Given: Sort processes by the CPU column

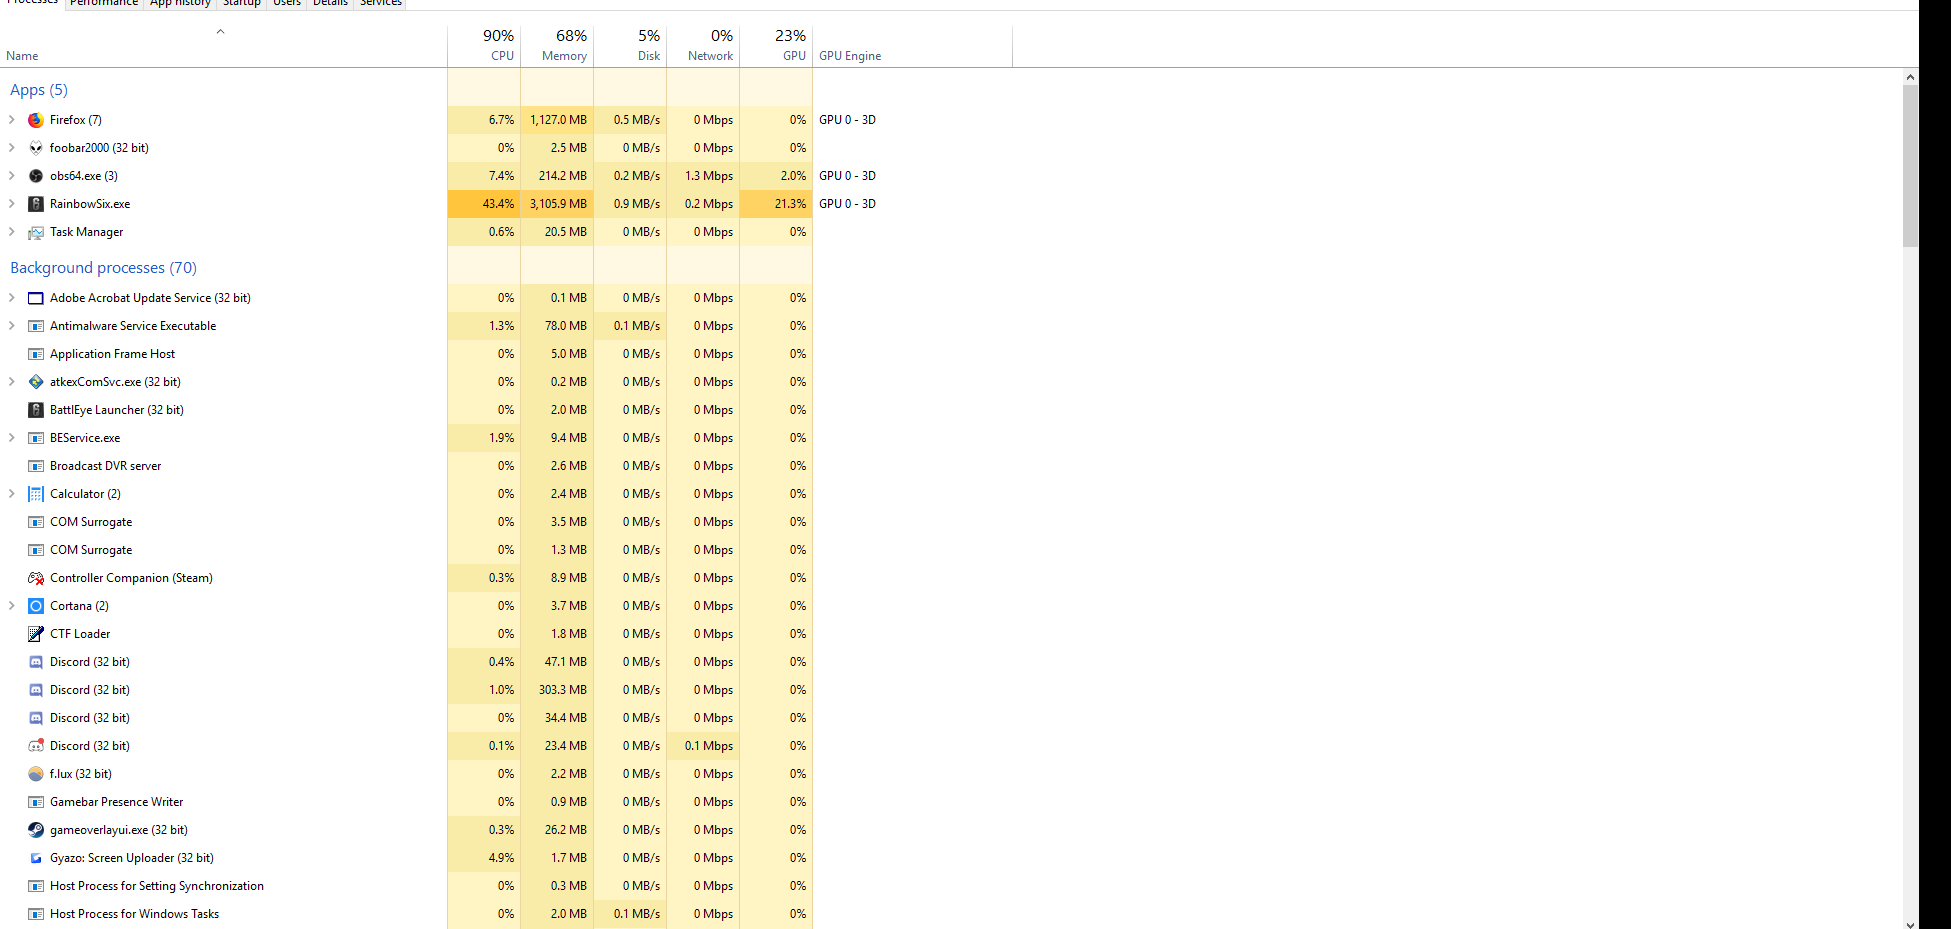Looking at the screenshot, I should [x=484, y=46].
